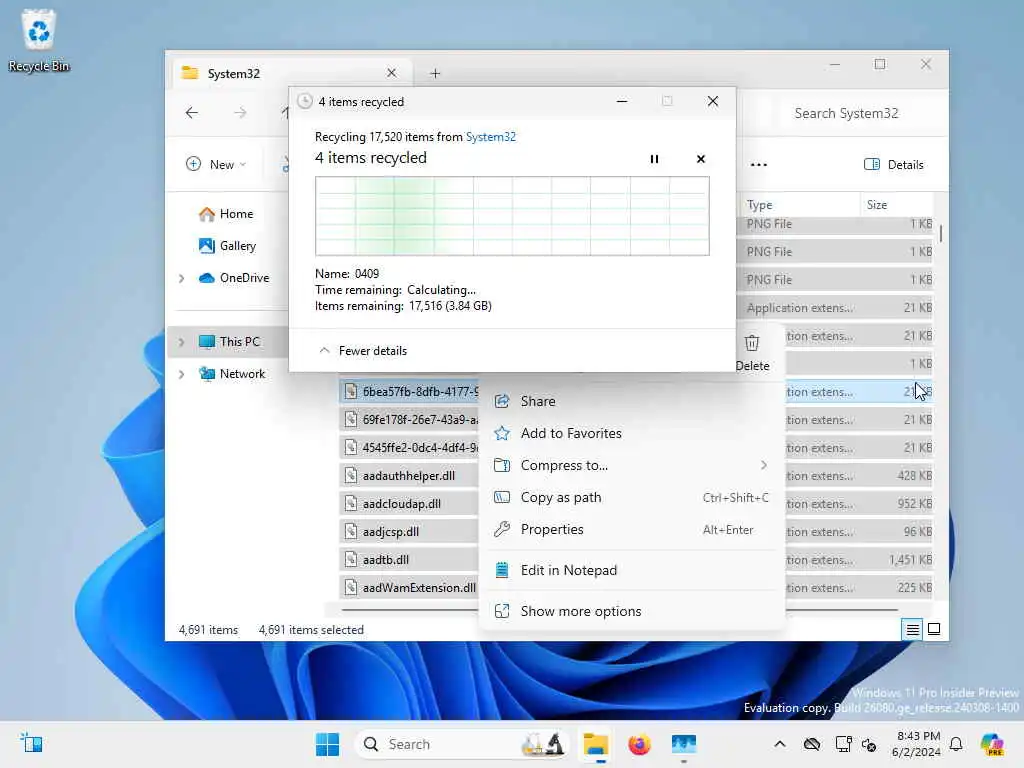The image size is (1024, 768).
Task: Click the 1,451 KB size cell
Action: [910, 560]
